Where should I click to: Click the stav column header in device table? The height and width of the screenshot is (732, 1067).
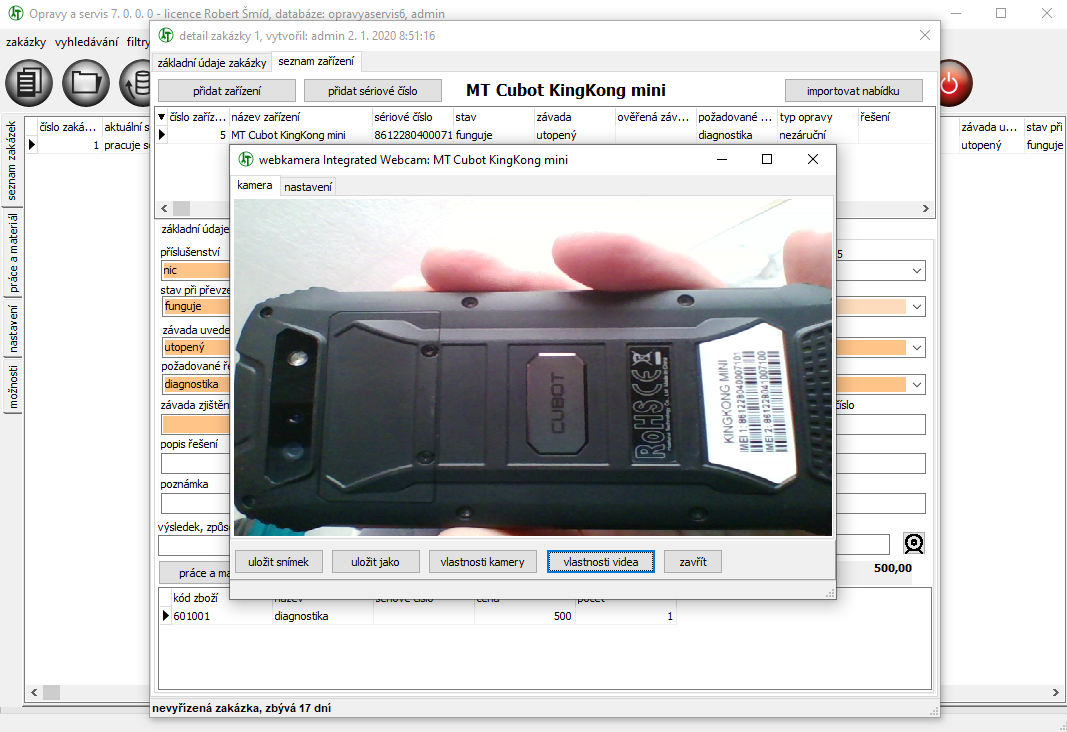(494, 117)
